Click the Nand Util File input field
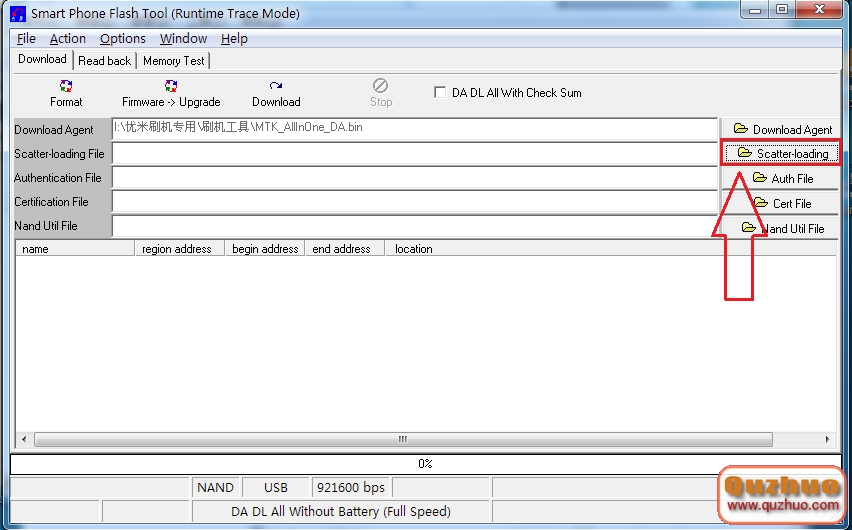The image size is (852, 530). [x=415, y=226]
